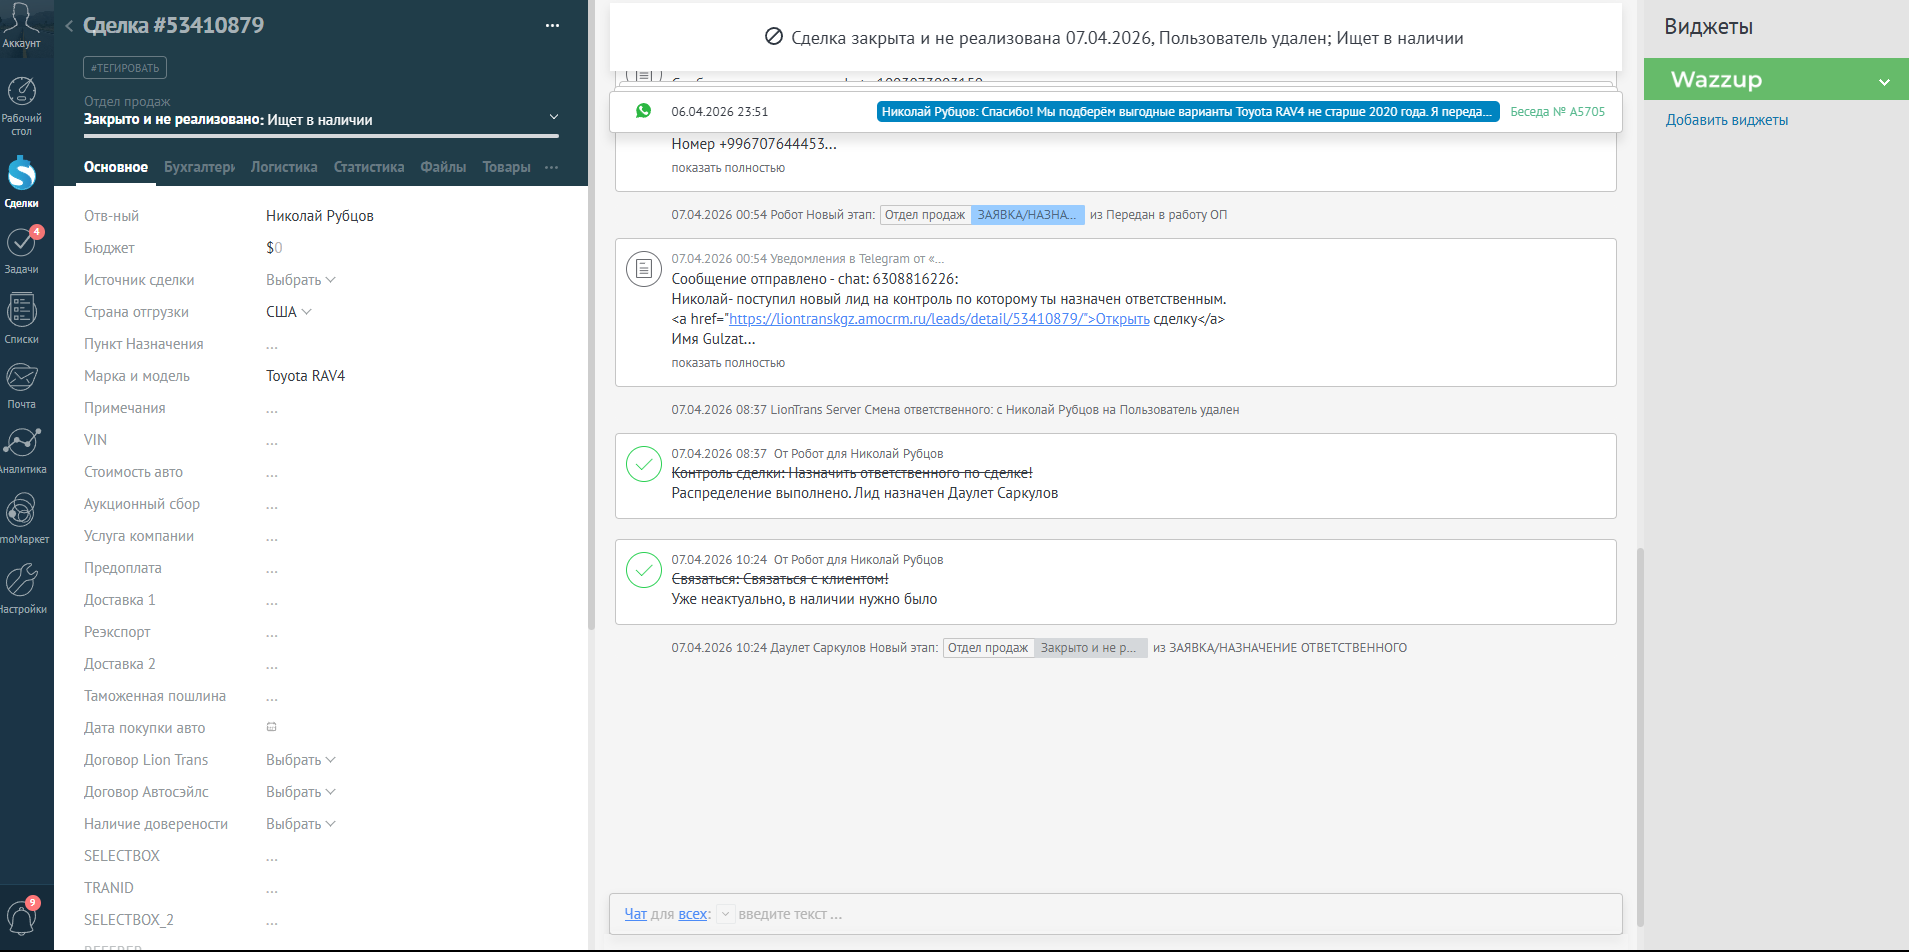Show more tabs via tab-row dots

coord(551,167)
